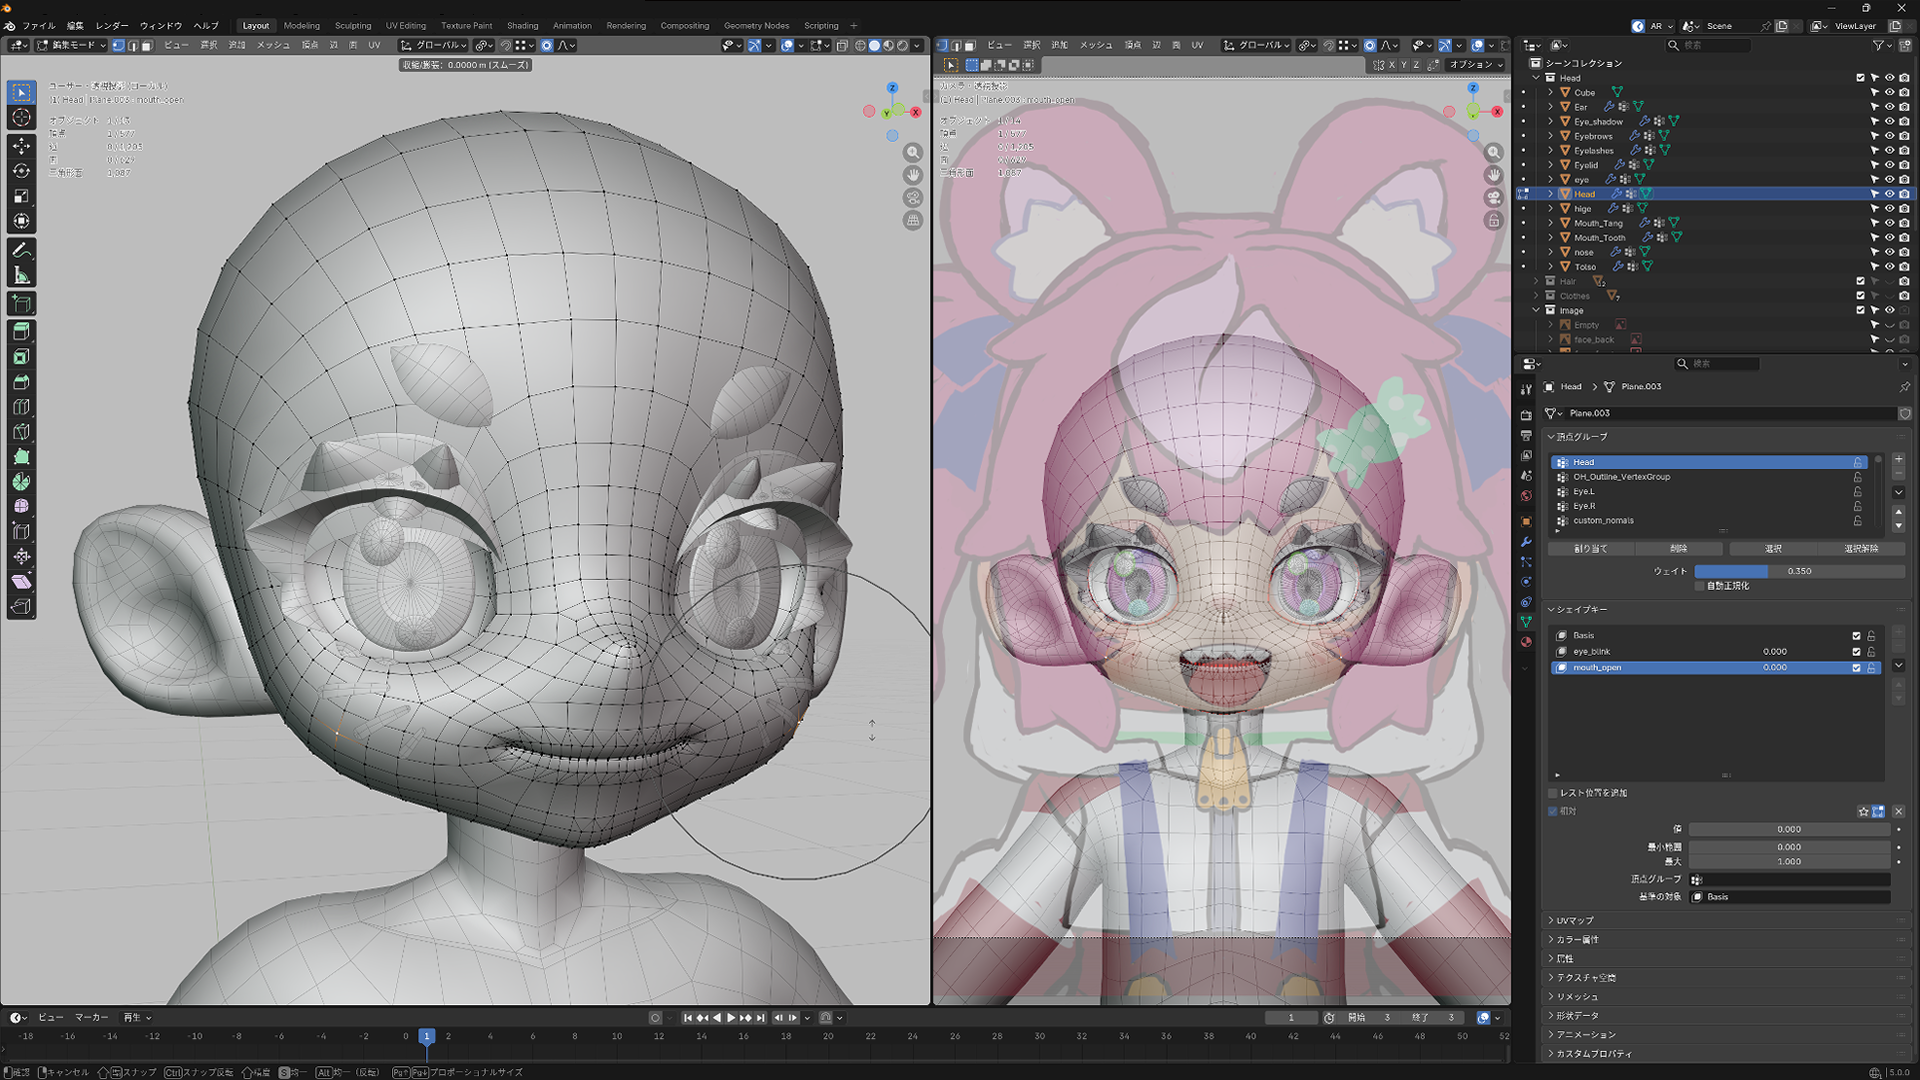Select the Poly Build tool
The height and width of the screenshot is (1080, 1920).
21,457
